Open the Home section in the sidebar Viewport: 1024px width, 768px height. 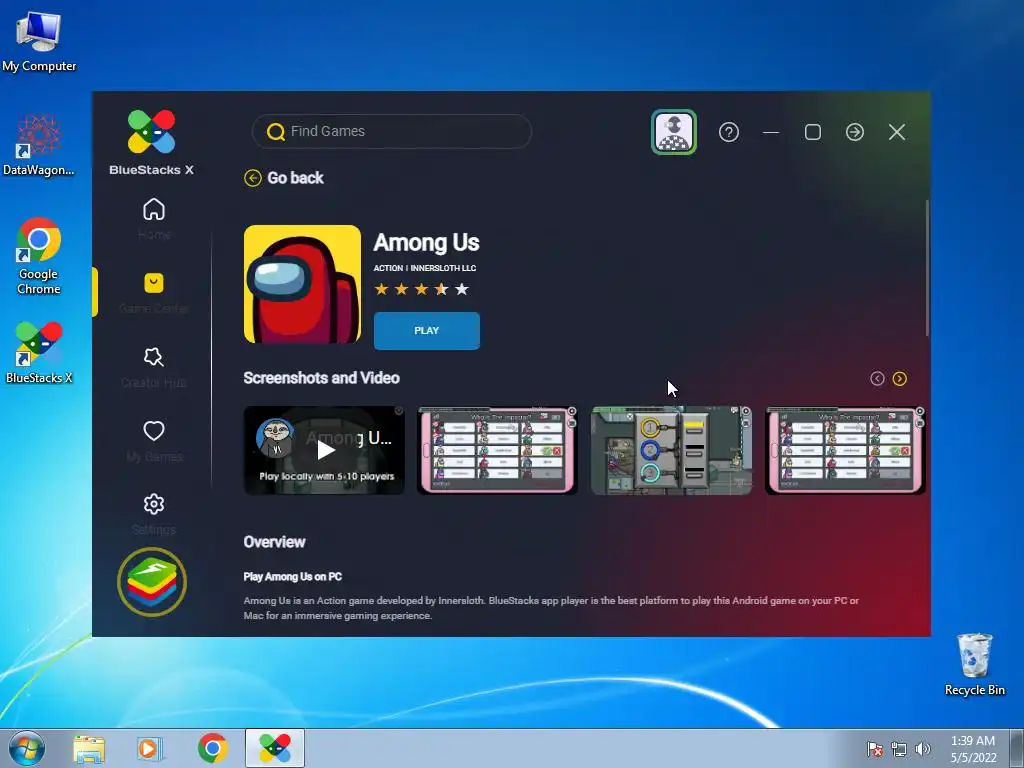154,218
